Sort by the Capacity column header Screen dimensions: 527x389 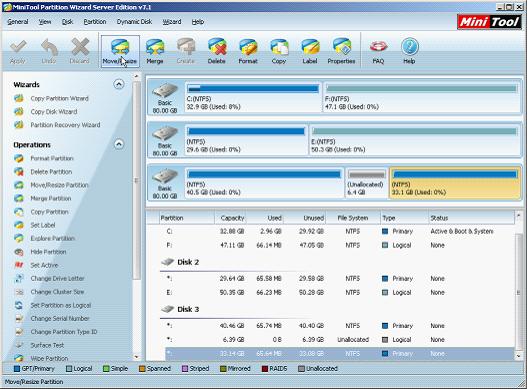click(230, 218)
